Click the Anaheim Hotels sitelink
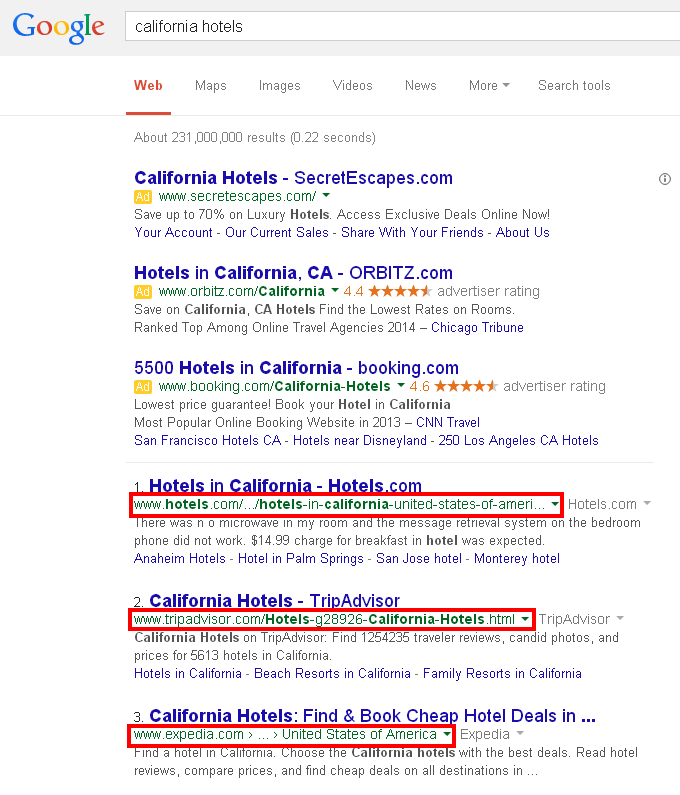Image resolution: width=680 pixels, height=795 pixels. click(180, 558)
